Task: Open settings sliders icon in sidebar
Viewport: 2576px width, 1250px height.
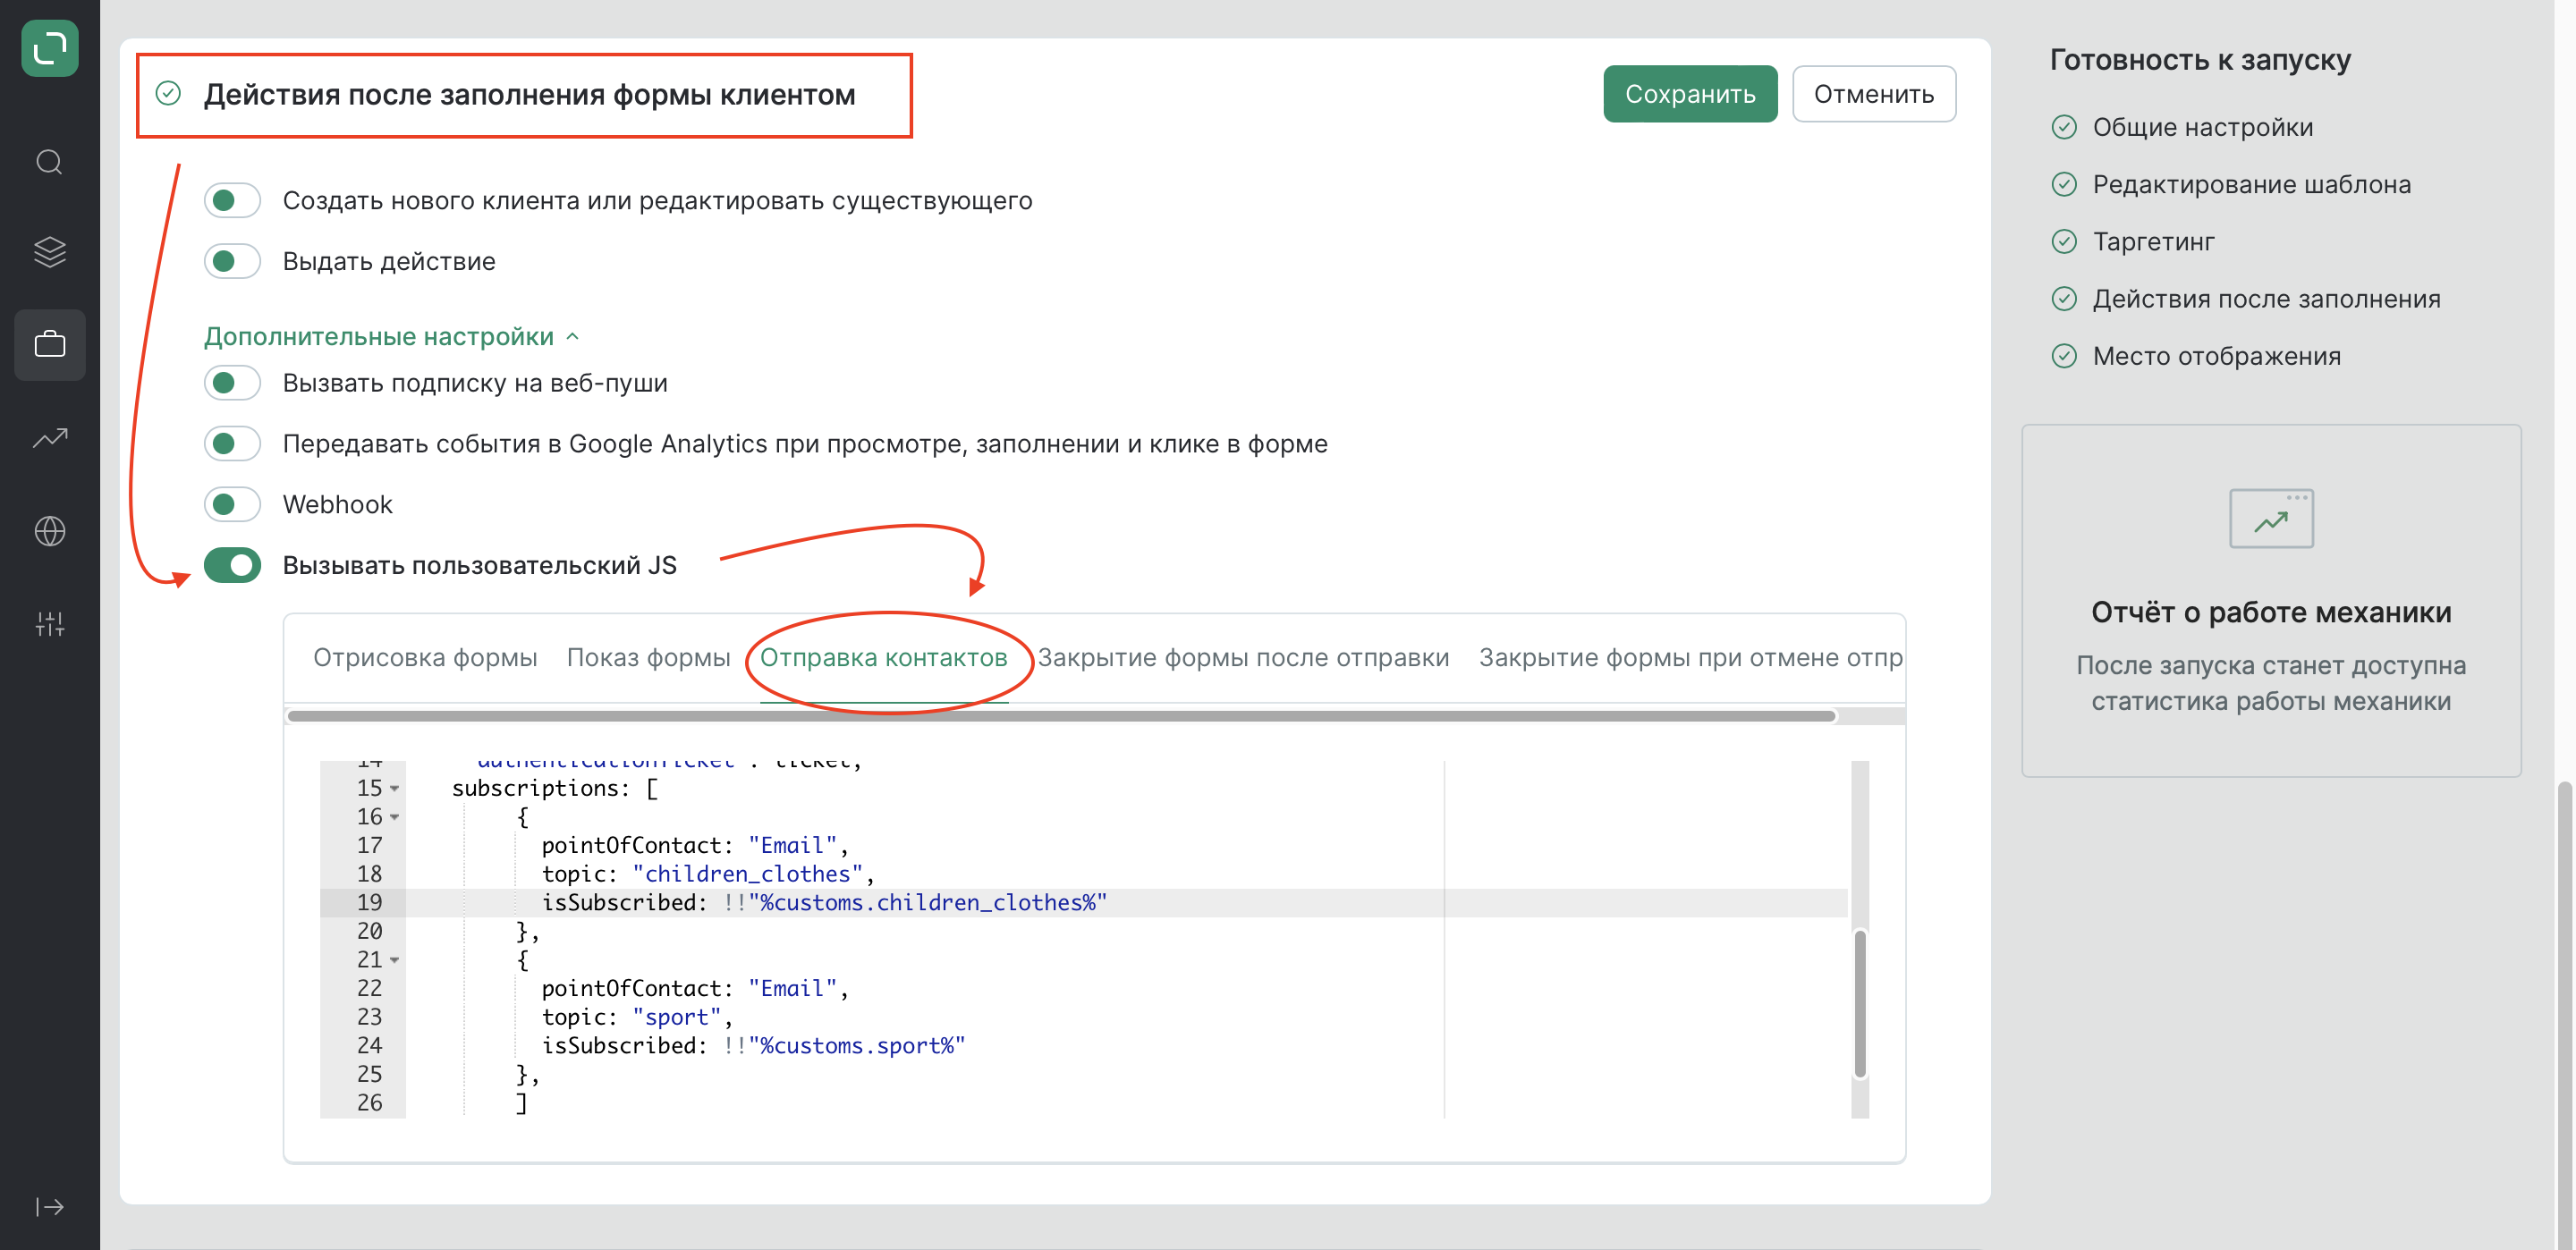Action: pos(50,624)
